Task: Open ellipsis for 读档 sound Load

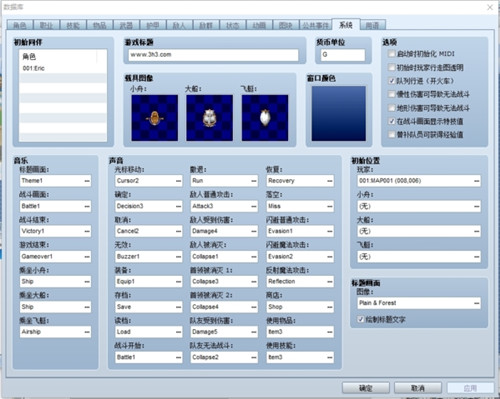Action: pyautogui.click(x=179, y=332)
